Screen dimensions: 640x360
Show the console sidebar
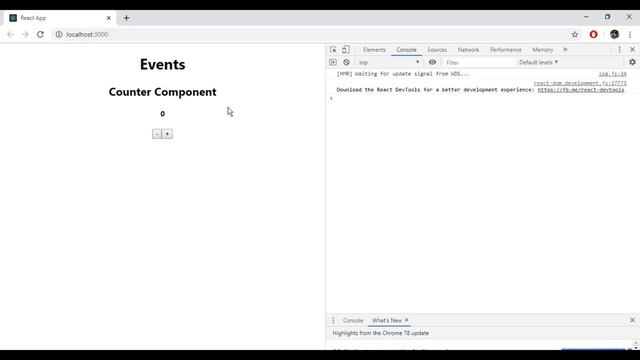(333, 62)
